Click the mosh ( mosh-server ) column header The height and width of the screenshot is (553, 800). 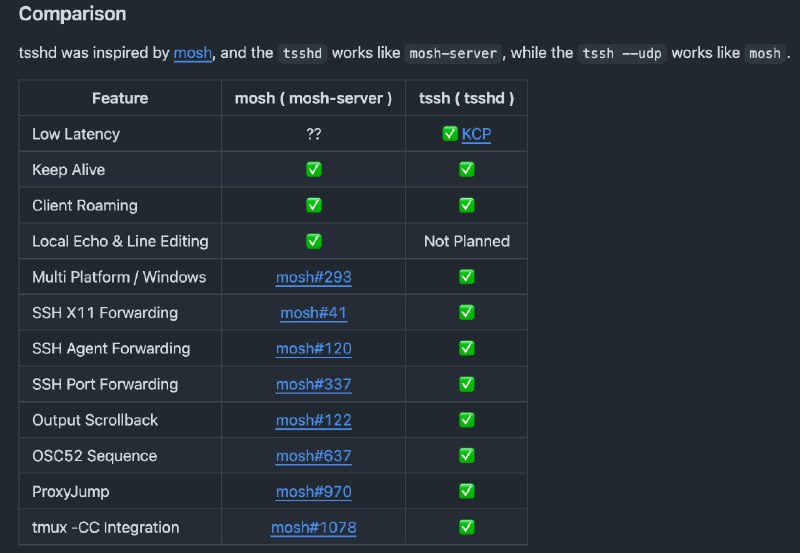313,98
